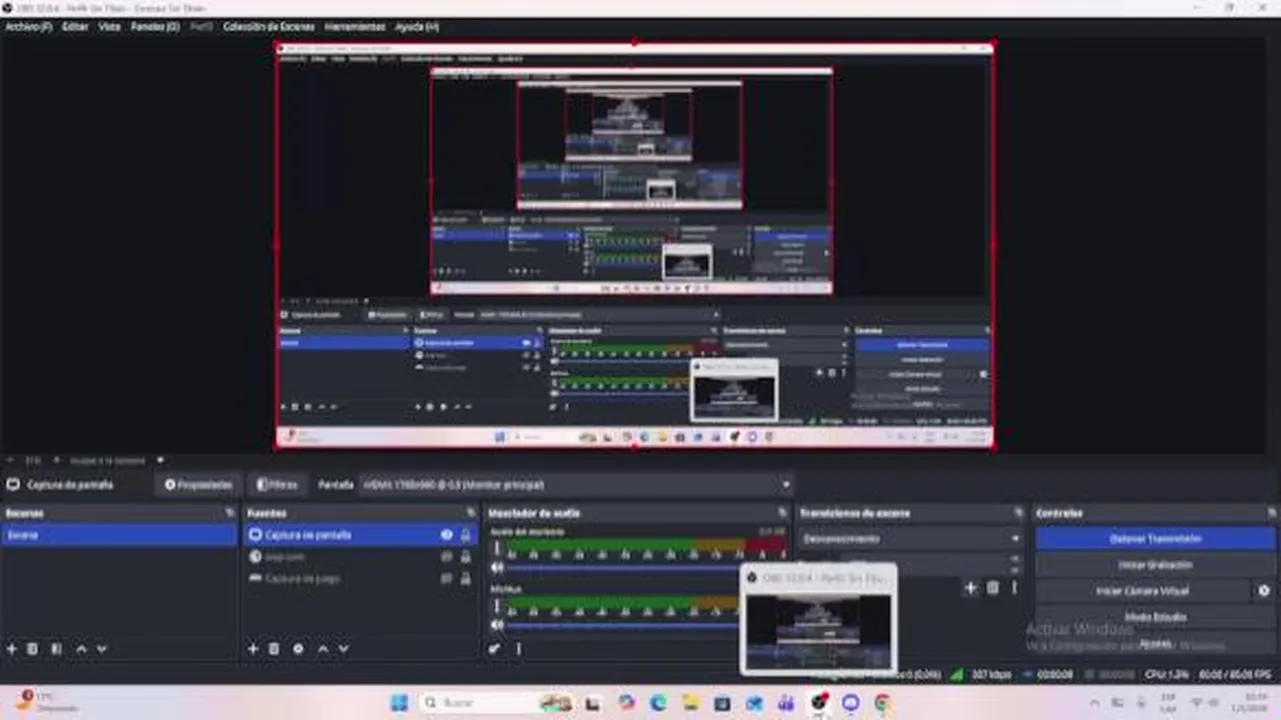Open the Editar menu
The image size is (1281, 720).
[75, 27]
